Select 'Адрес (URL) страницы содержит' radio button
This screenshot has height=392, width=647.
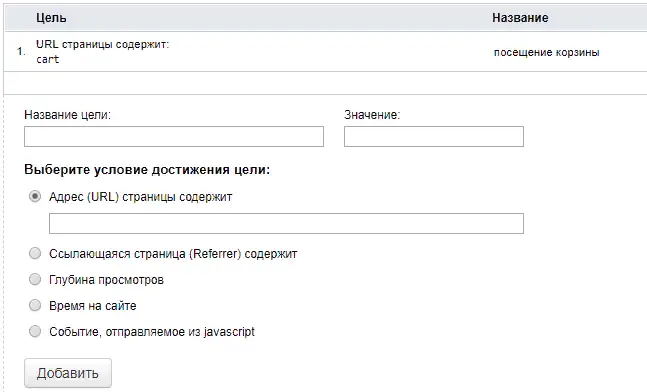coord(35,196)
